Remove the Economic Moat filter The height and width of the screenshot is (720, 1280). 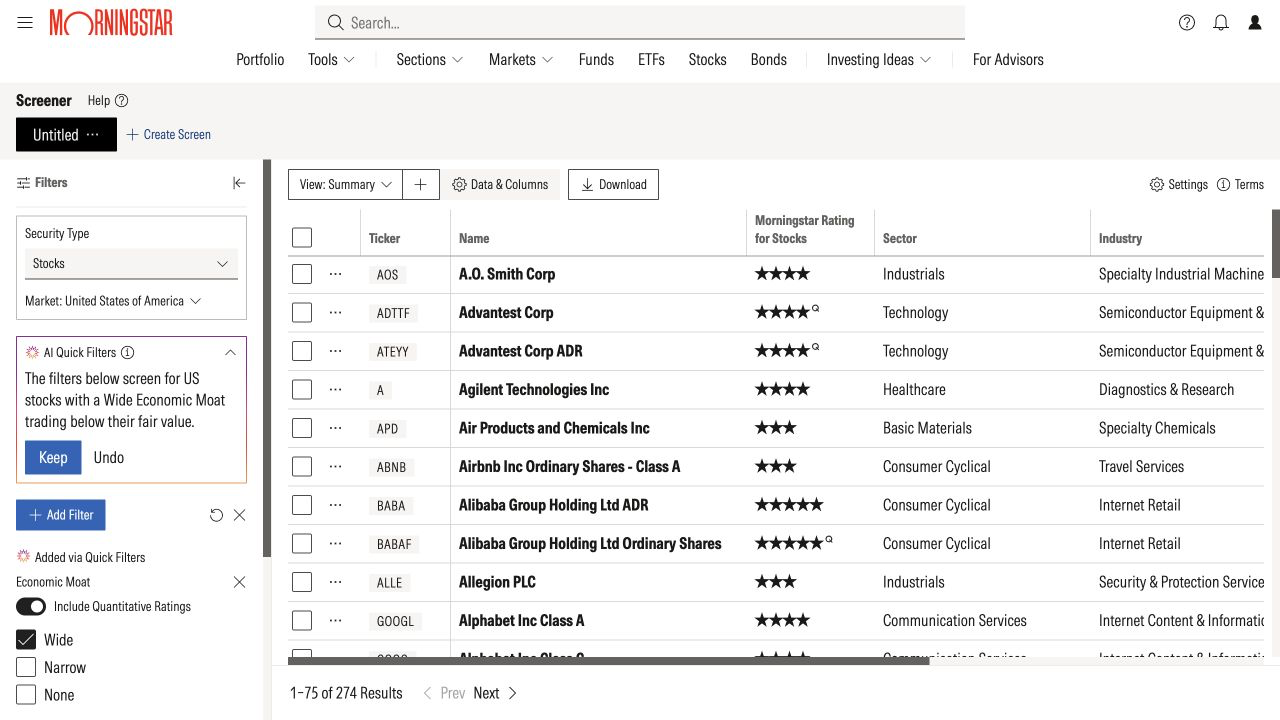(x=239, y=582)
